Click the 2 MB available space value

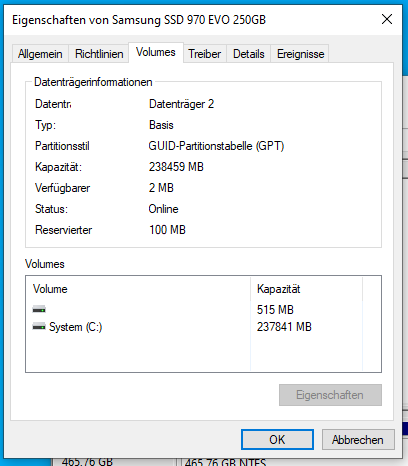click(x=161, y=188)
